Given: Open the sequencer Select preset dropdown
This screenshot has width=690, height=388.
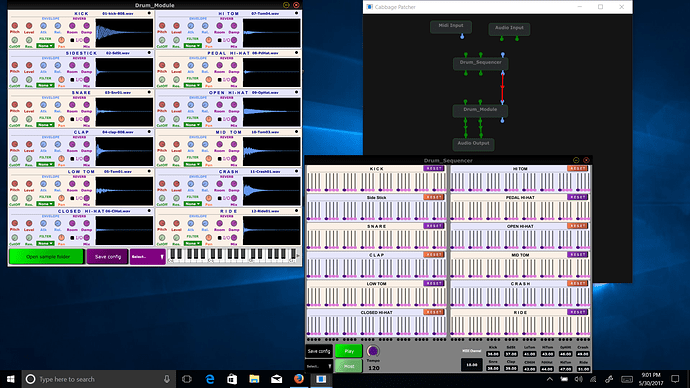Looking at the screenshot, I should 319,366.
